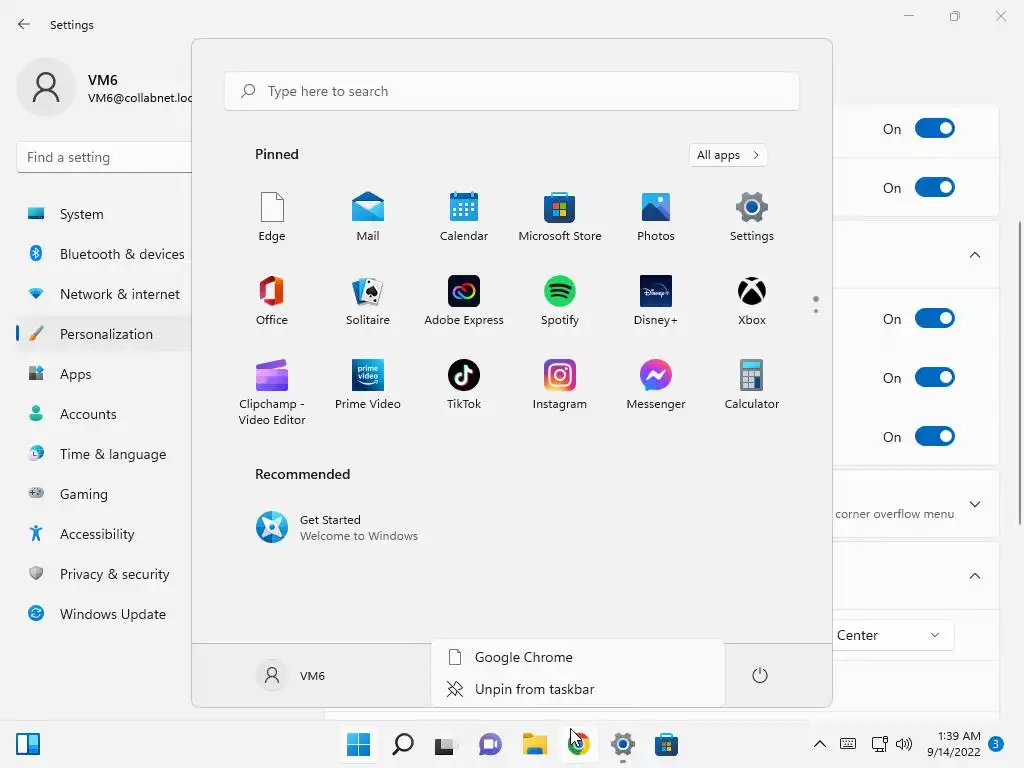The height and width of the screenshot is (768, 1024).
Task: Toggle the third On switch in Settings
Action: click(935, 319)
